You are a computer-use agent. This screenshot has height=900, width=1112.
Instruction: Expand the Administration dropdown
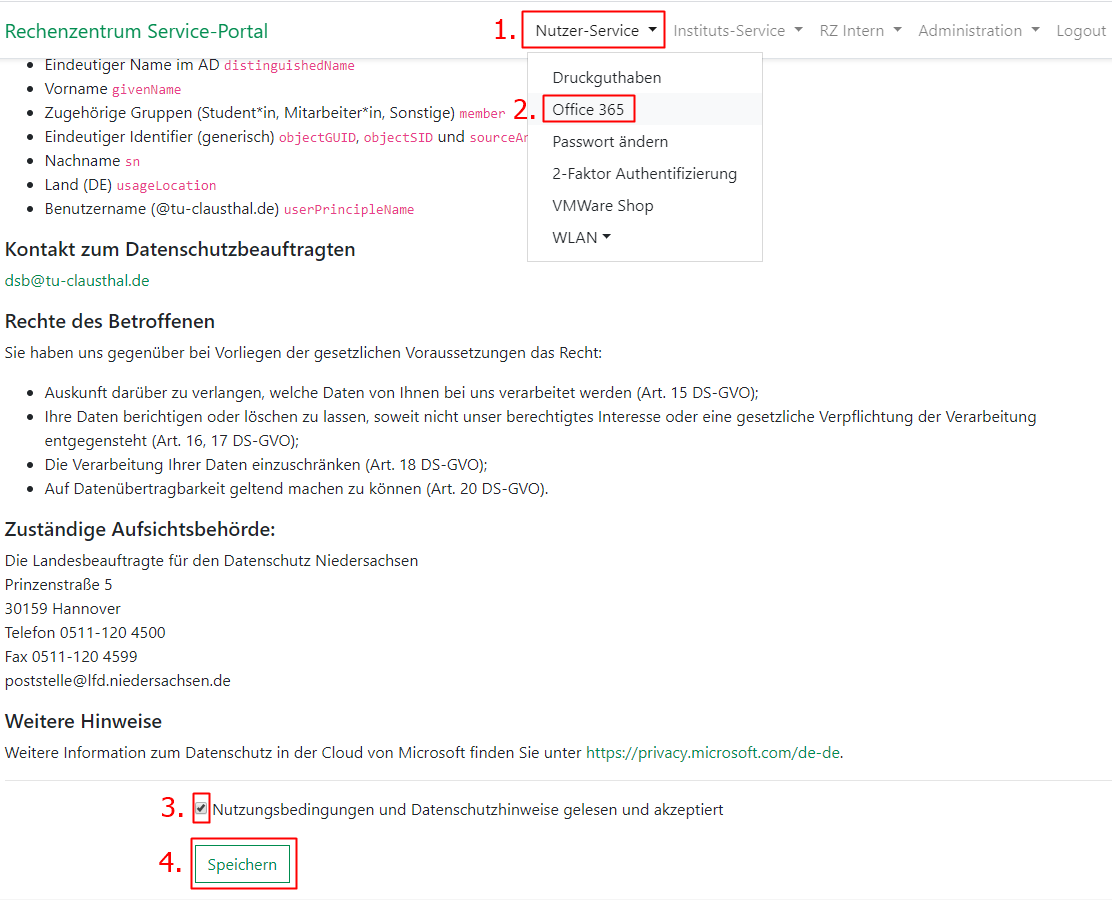pyautogui.click(x=978, y=30)
